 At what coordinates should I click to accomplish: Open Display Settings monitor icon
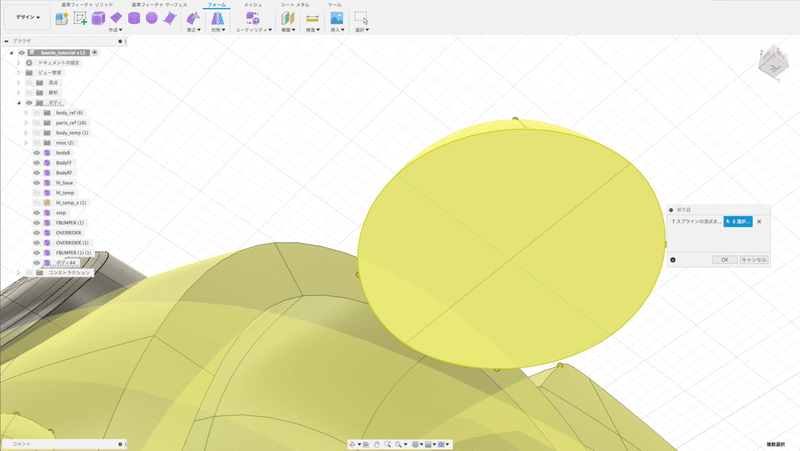415,444
